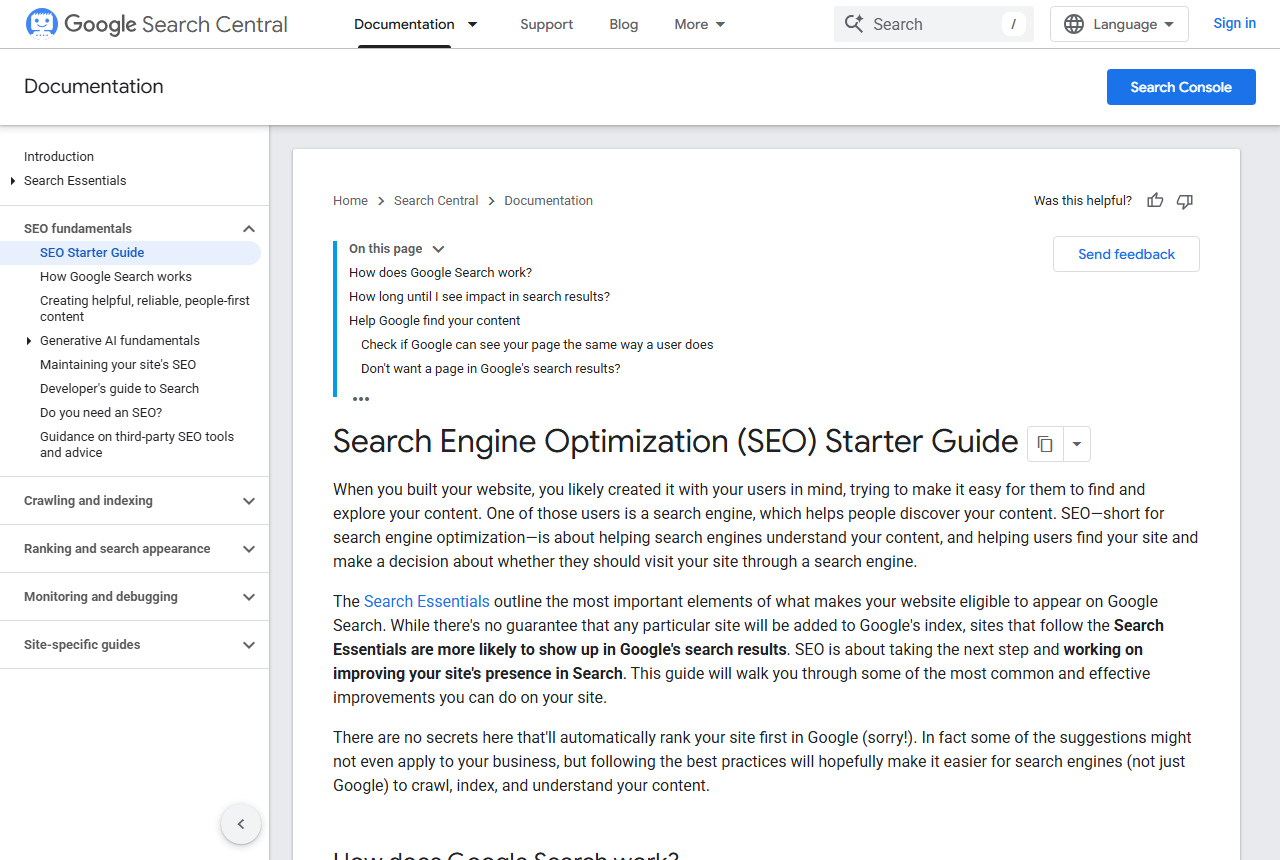Focus the Search input field

(934, 24)
